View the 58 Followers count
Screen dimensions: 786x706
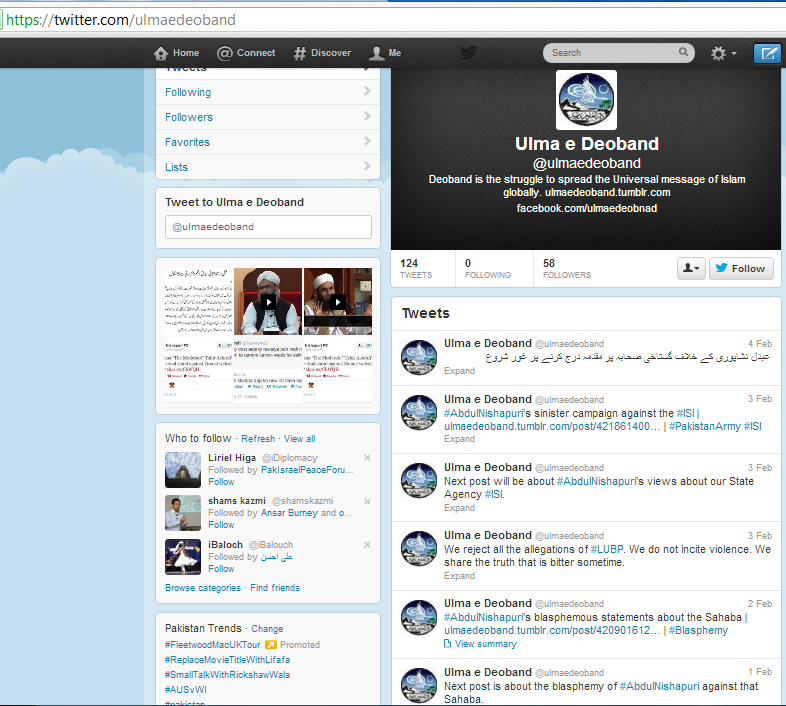tap(567, 268)
